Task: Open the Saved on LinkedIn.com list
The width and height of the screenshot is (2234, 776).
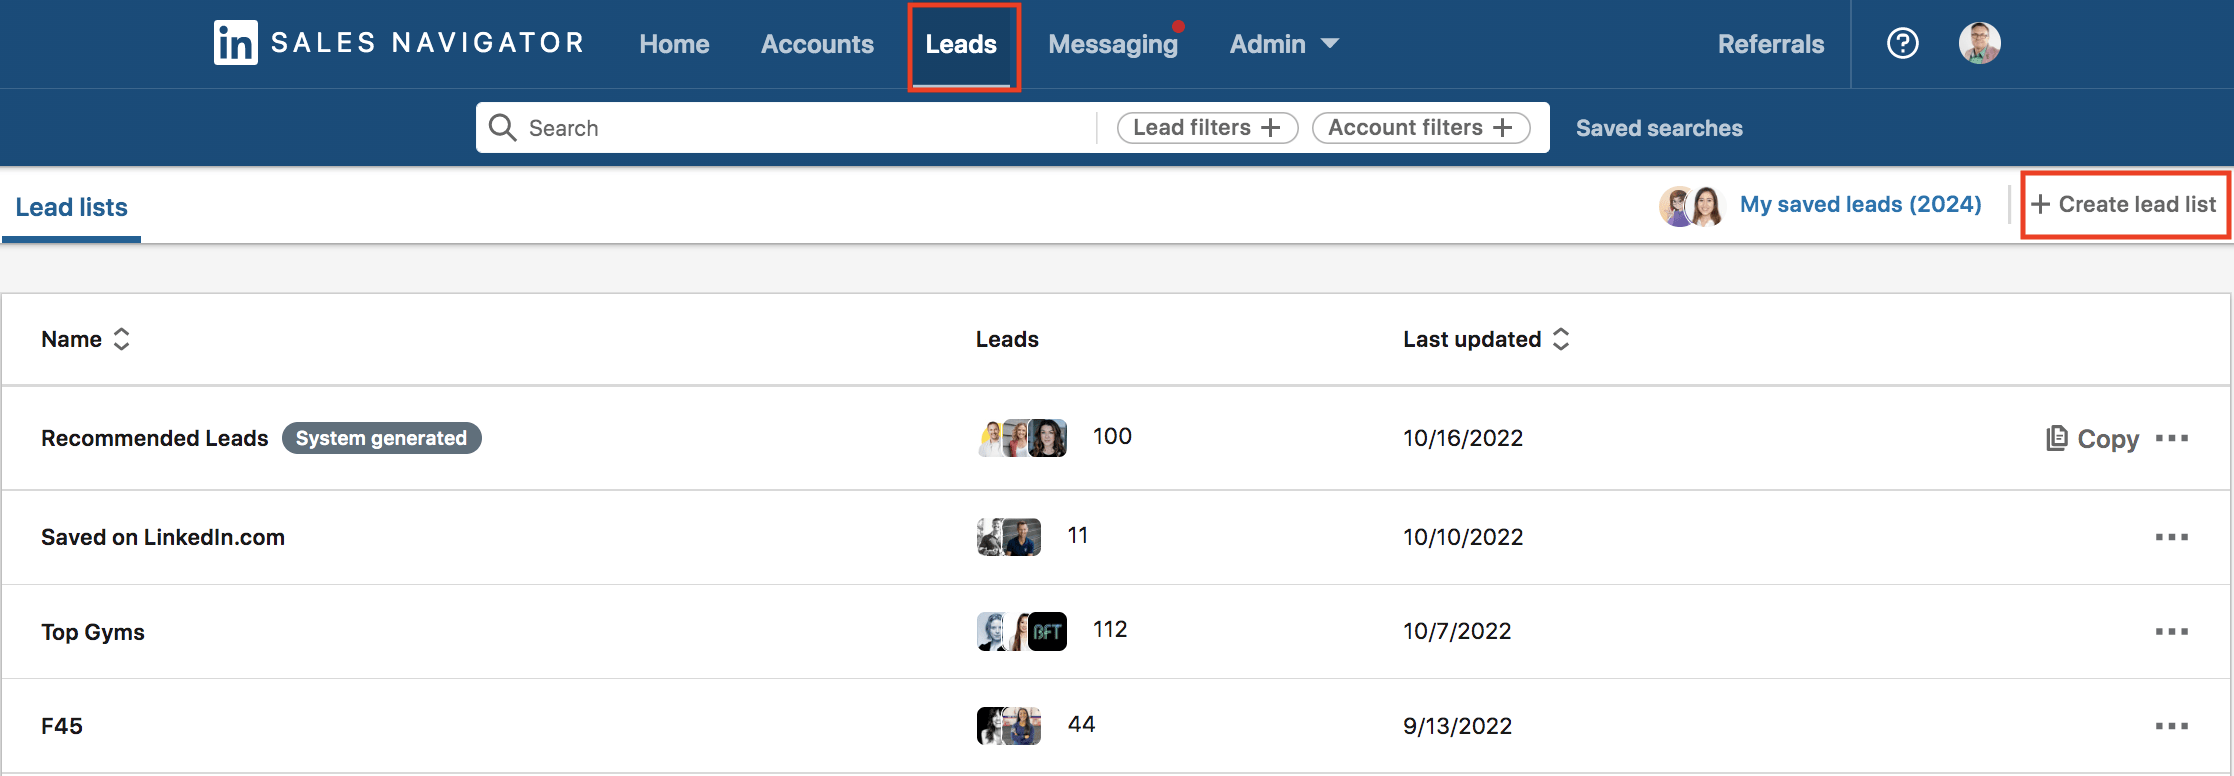Action: pyautogui.click(x=163, y=537)
